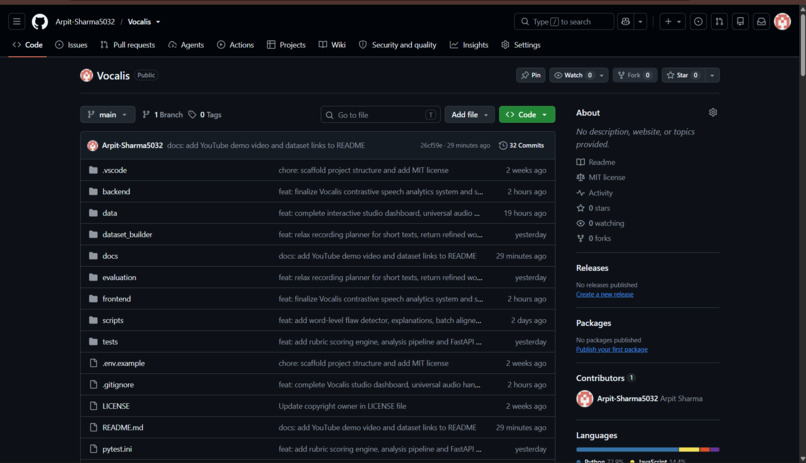Open the notifications inbox icon
This screenshot has width=806, height=463.
pos(761,22)
